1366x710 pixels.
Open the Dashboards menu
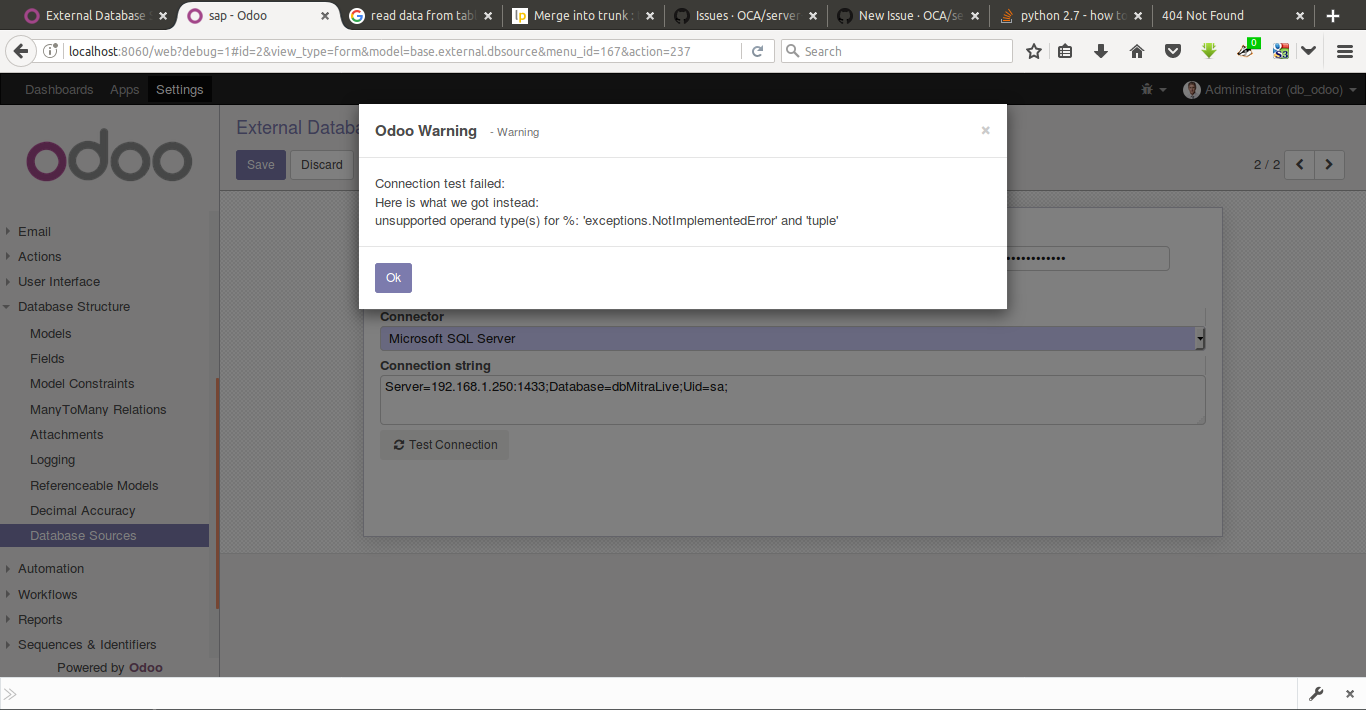click(x=59, y=89)
